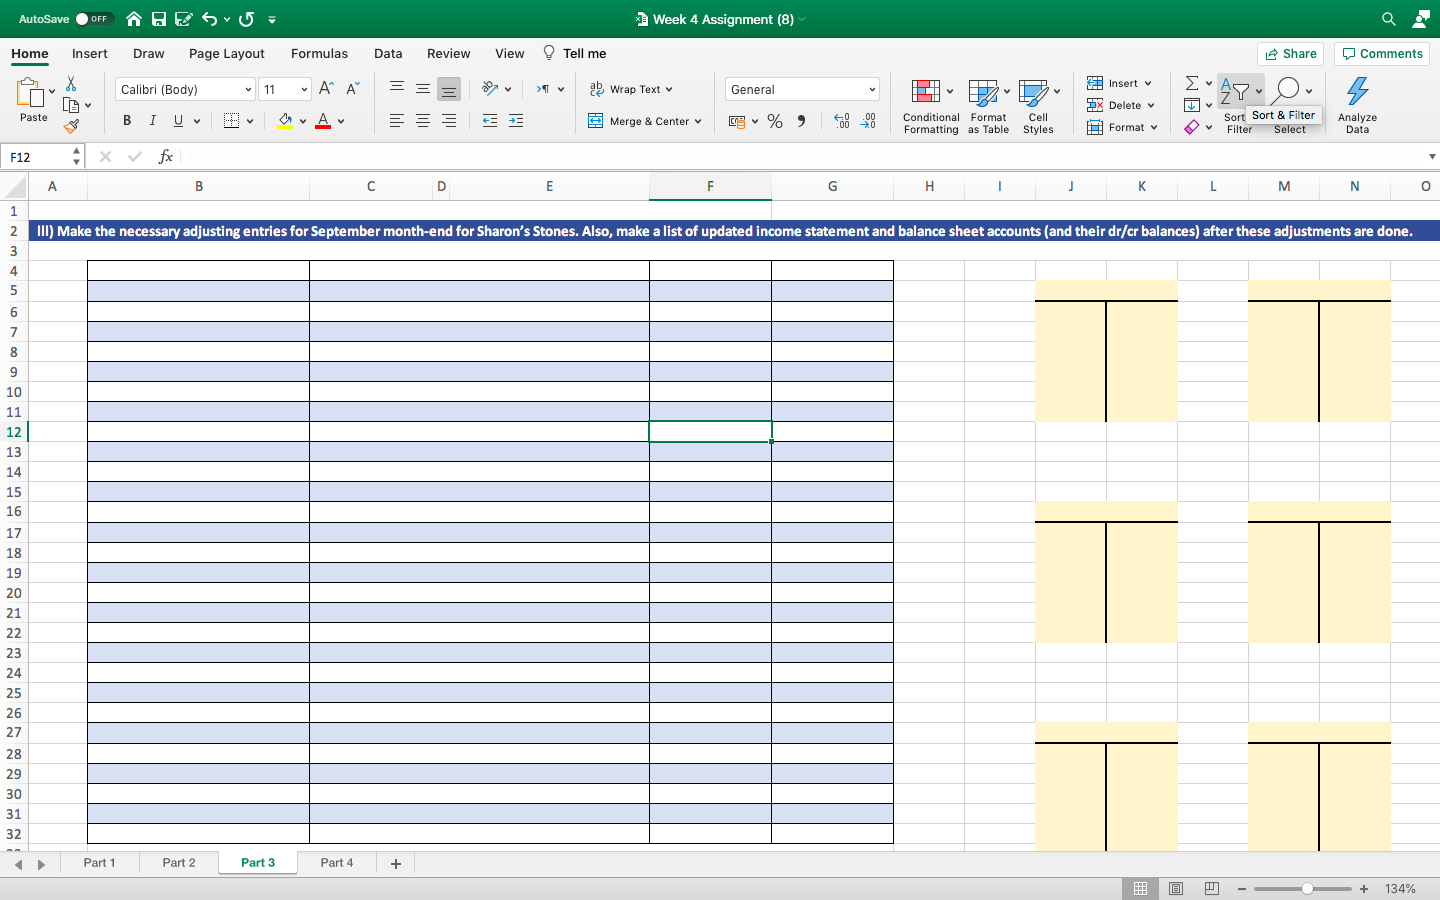Align text to the top

pos(397,89)
